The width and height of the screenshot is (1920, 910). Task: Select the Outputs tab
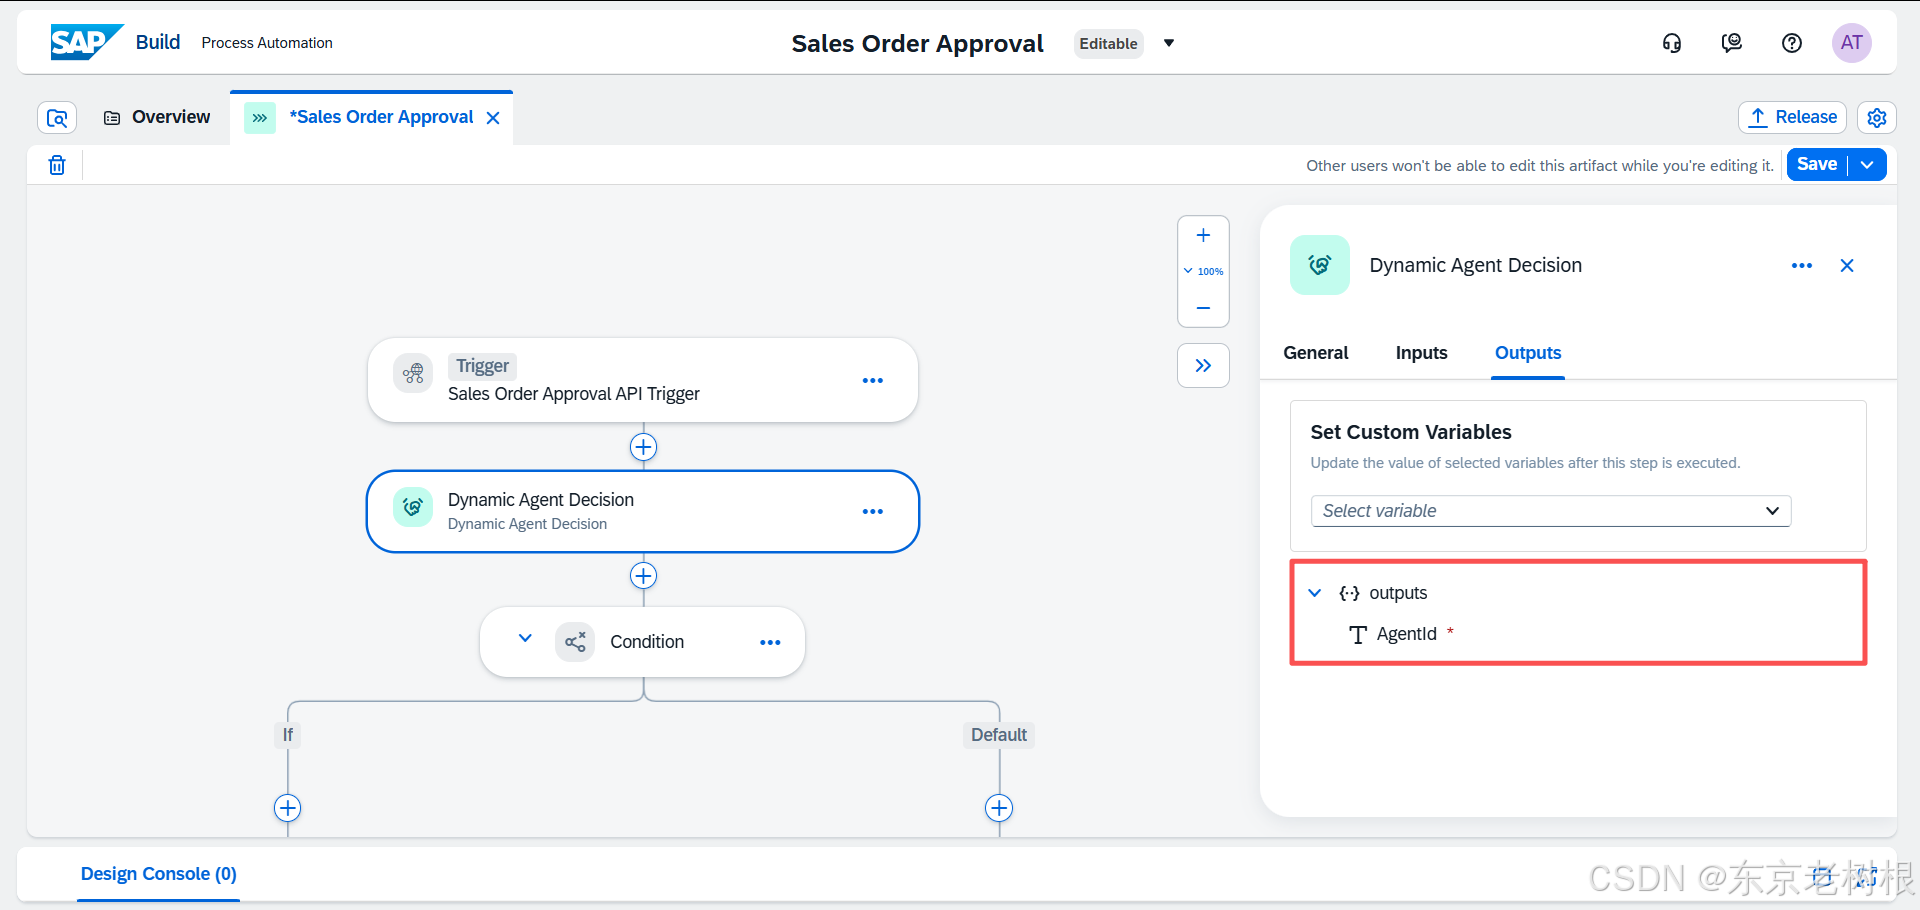(x=1528, y=353)
